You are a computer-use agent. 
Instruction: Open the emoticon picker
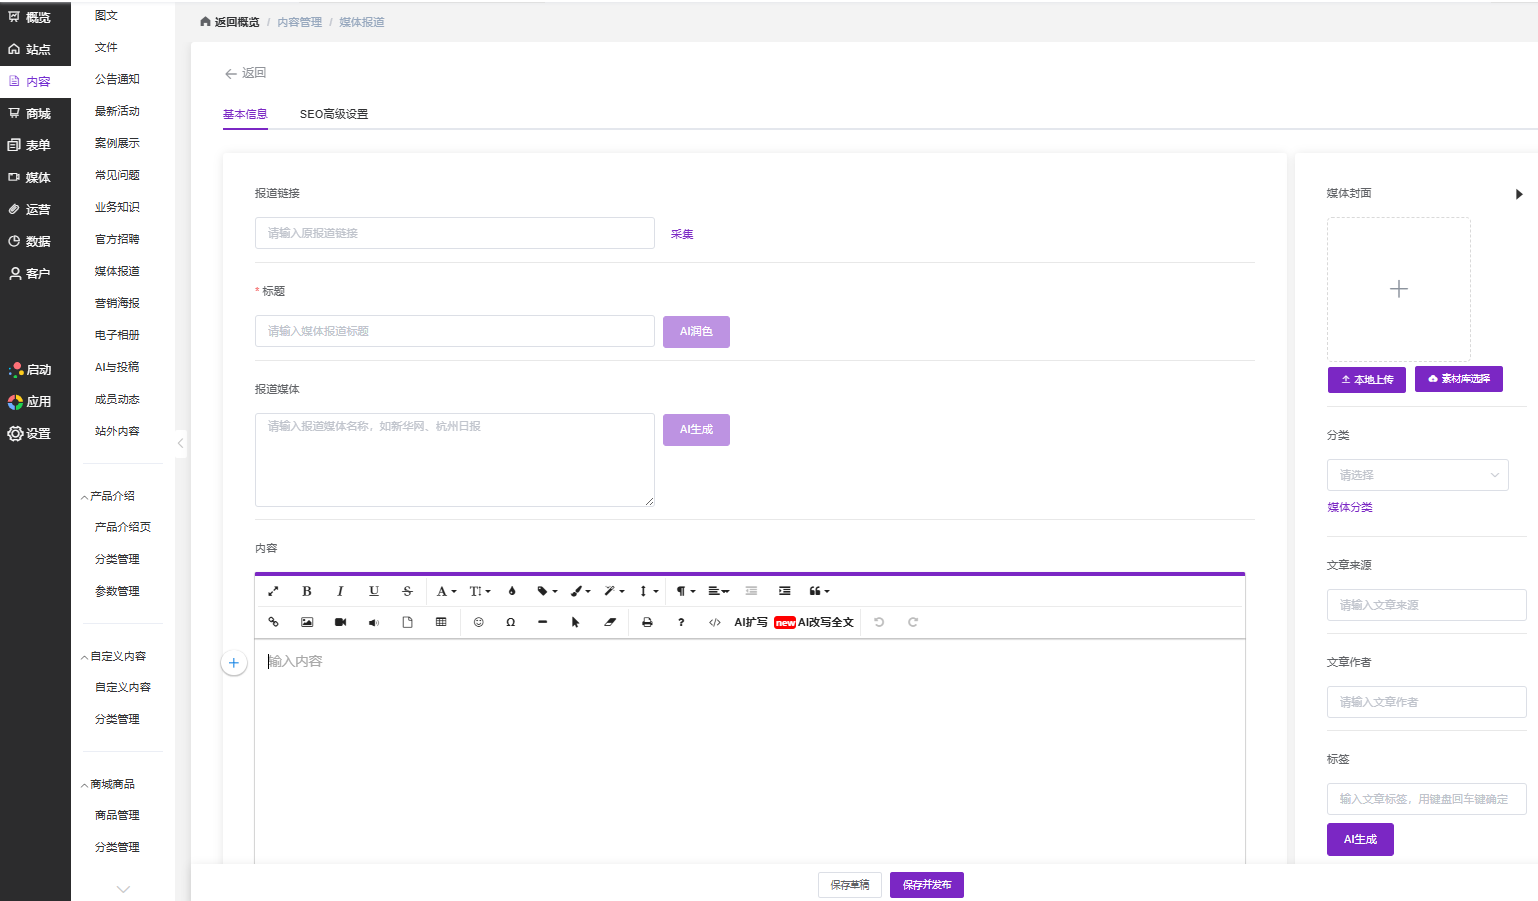pyautogui.click(x=479, y=622)
